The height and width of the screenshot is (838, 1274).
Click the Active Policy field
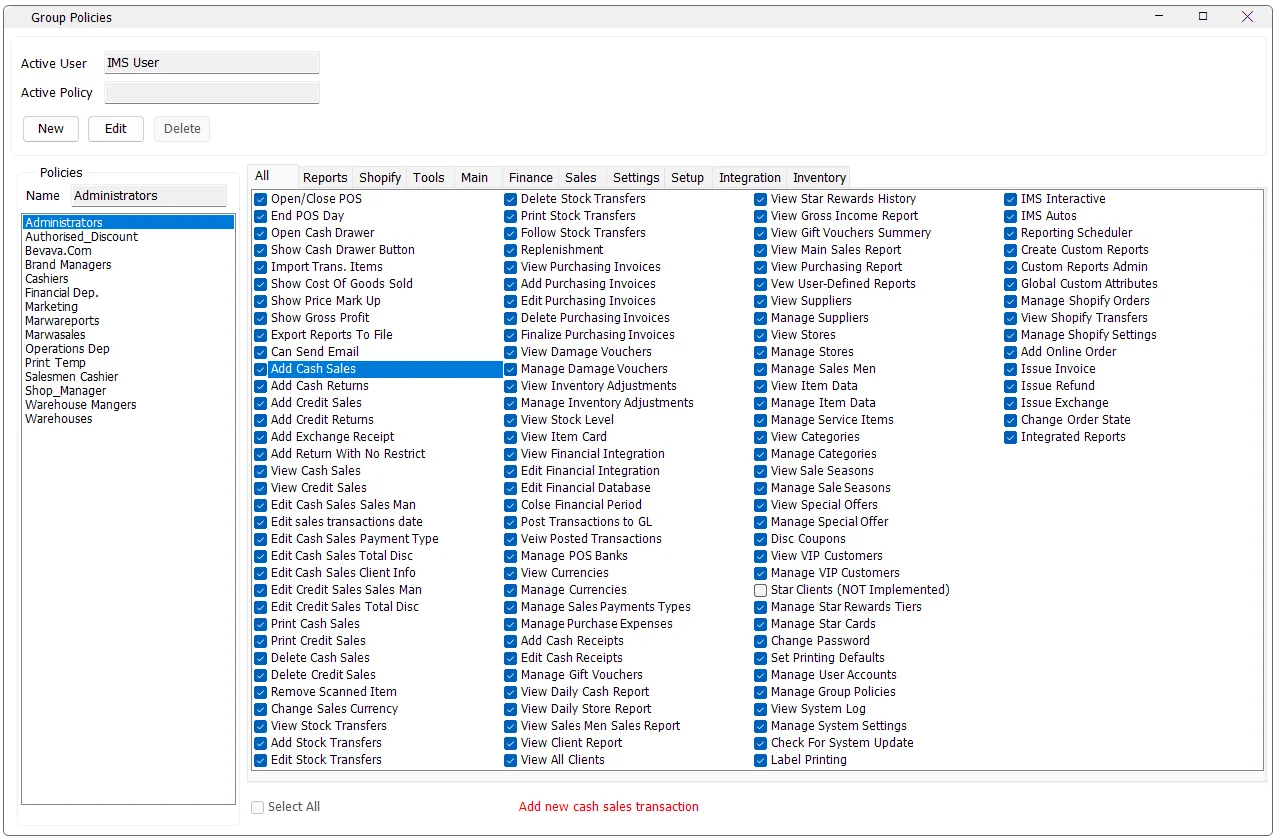[212, 93]
